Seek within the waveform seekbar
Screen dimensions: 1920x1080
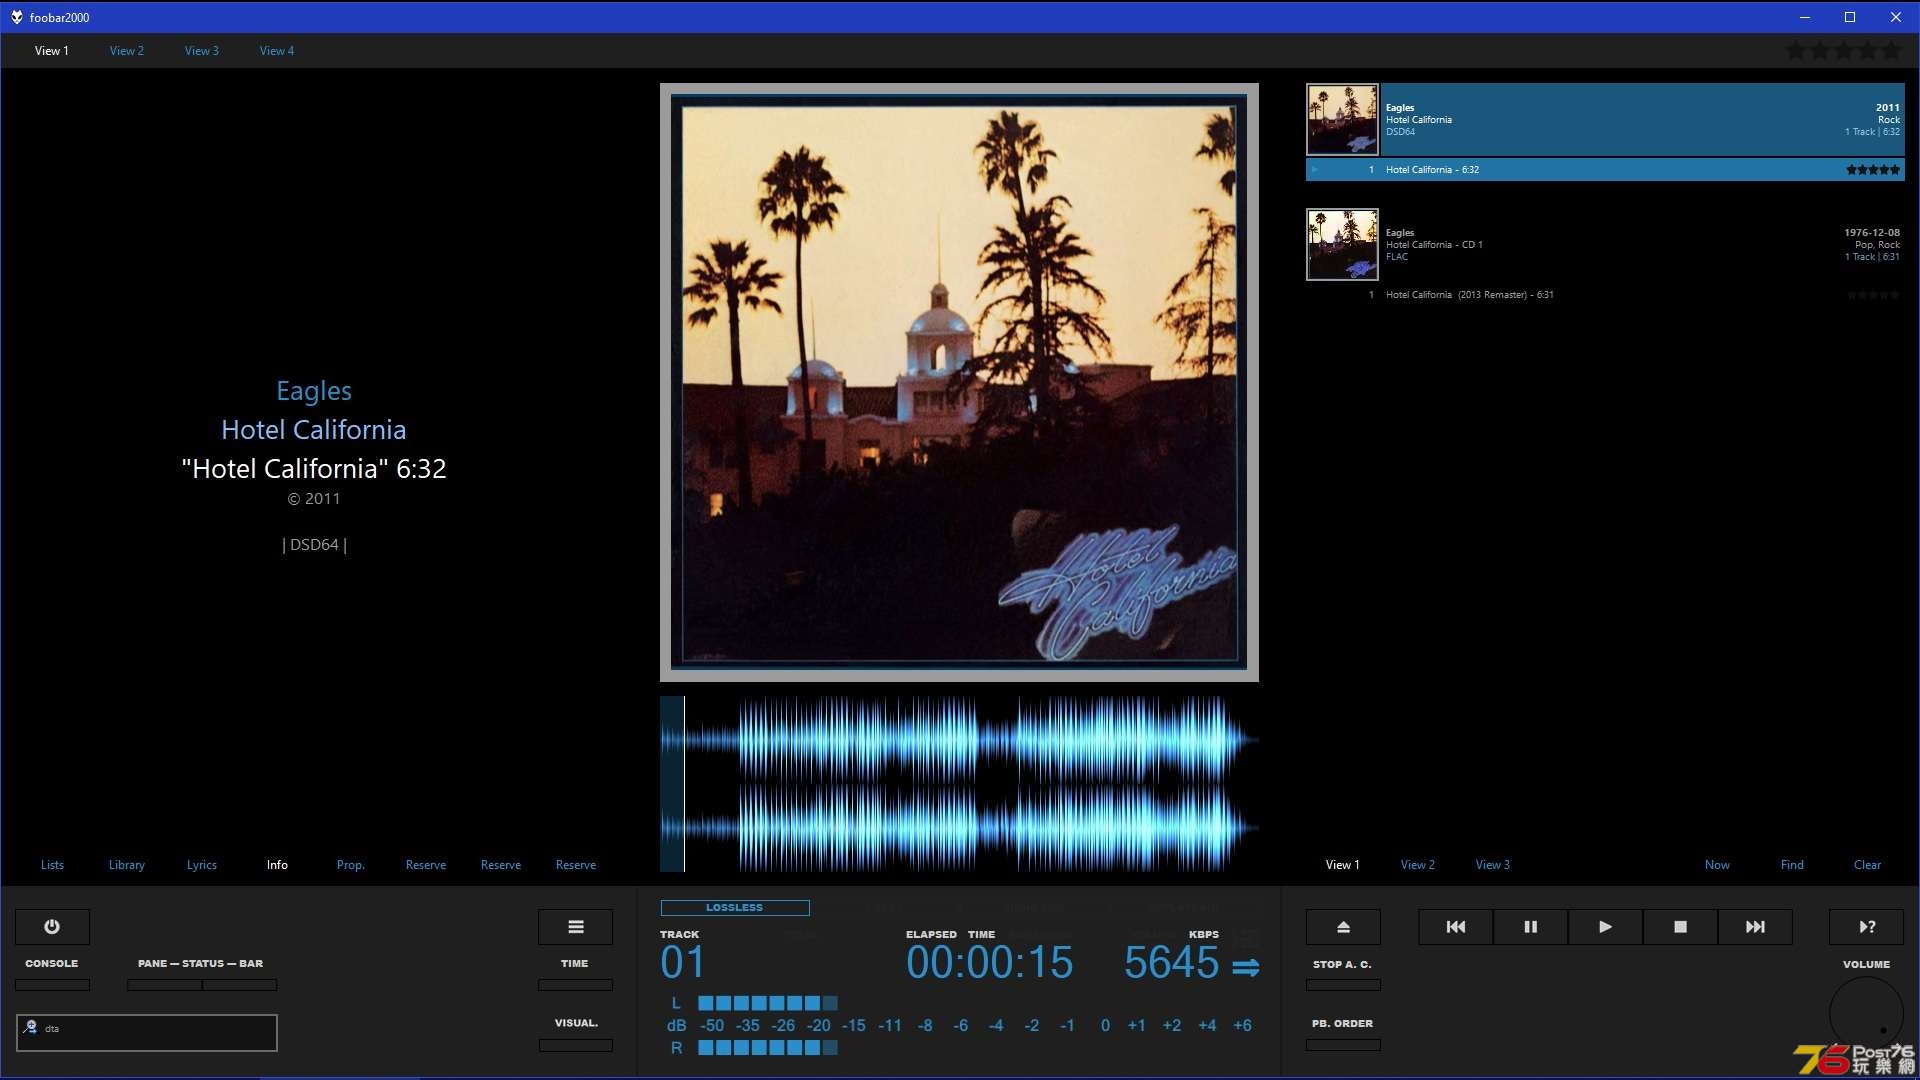[x=959, y=784]
